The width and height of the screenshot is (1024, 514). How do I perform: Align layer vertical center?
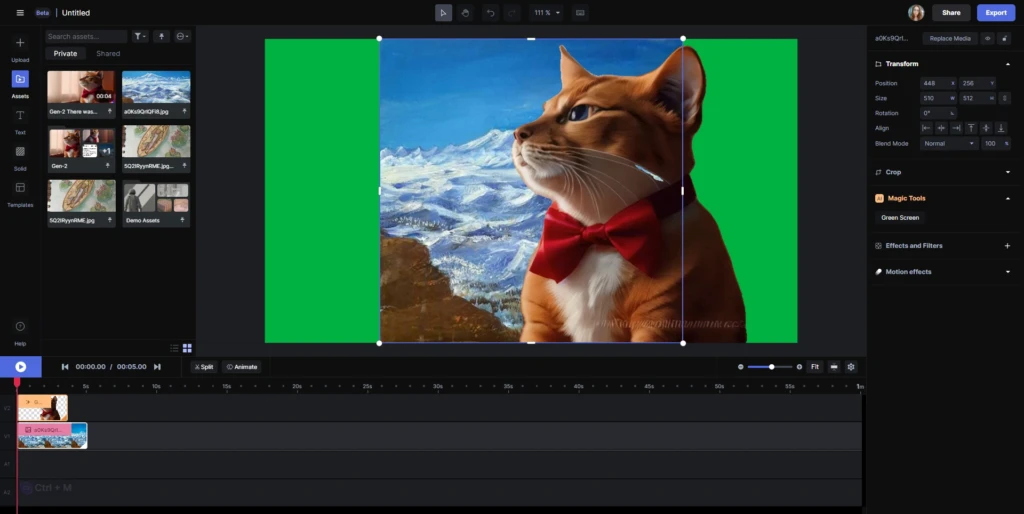pos(986,128)
